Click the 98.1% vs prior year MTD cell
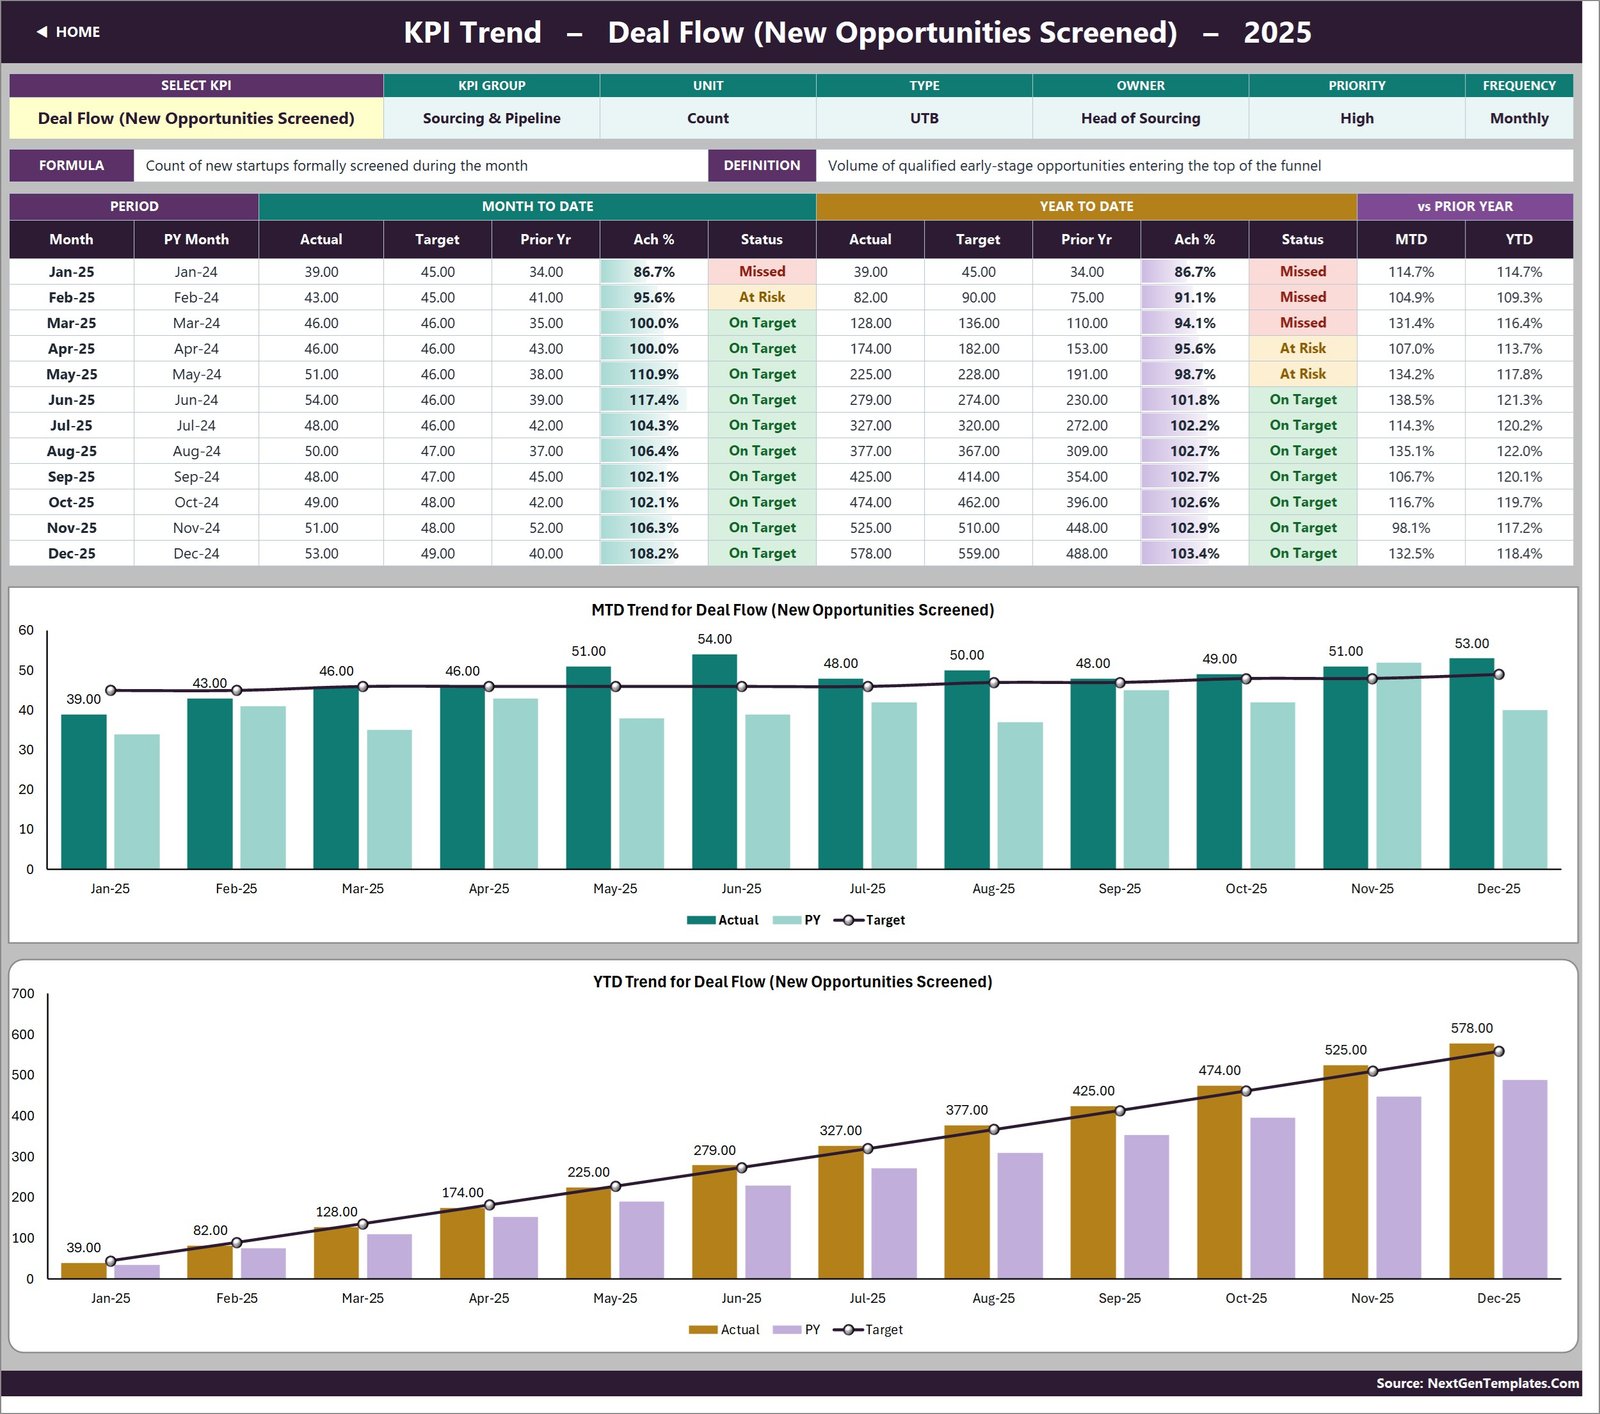Viewport: 1600px width, 1414px height. pyautogui.click(x=1411, y=528)
